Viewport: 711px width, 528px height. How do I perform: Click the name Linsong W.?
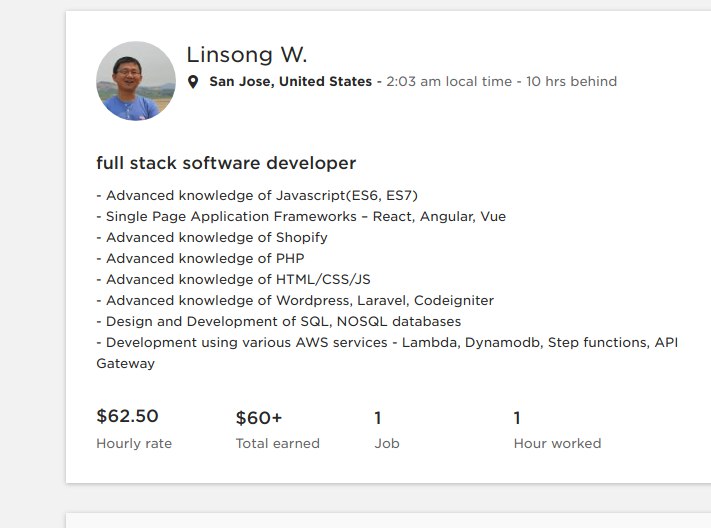coord(246,55)
